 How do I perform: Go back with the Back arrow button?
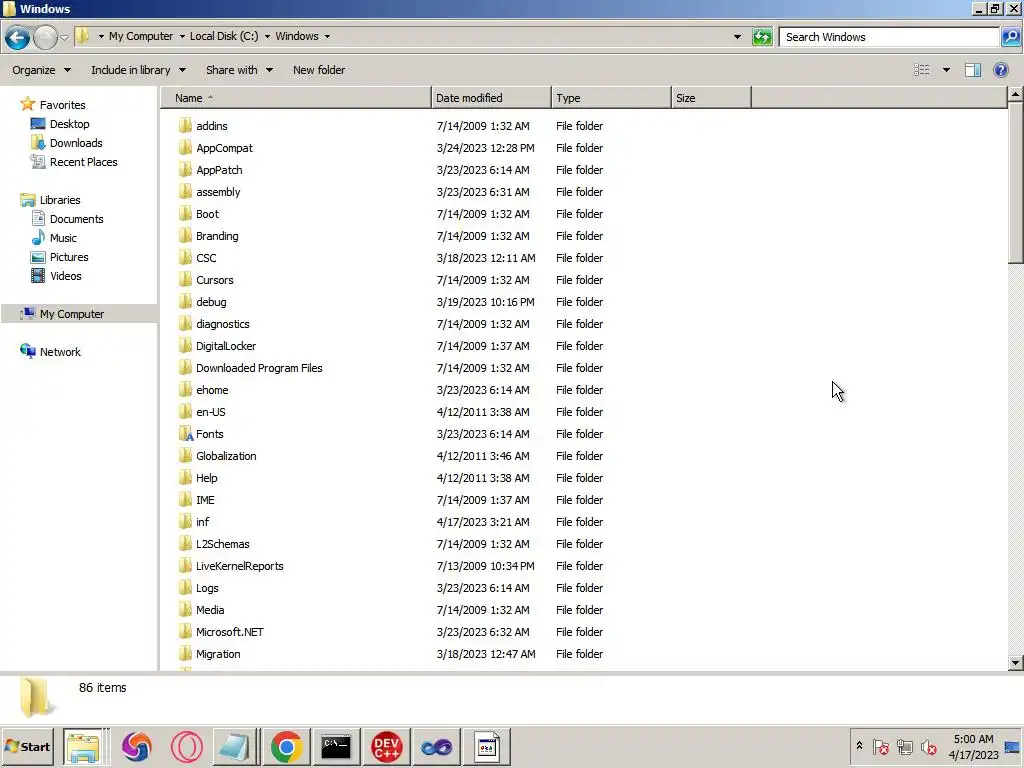pos(18,37)
